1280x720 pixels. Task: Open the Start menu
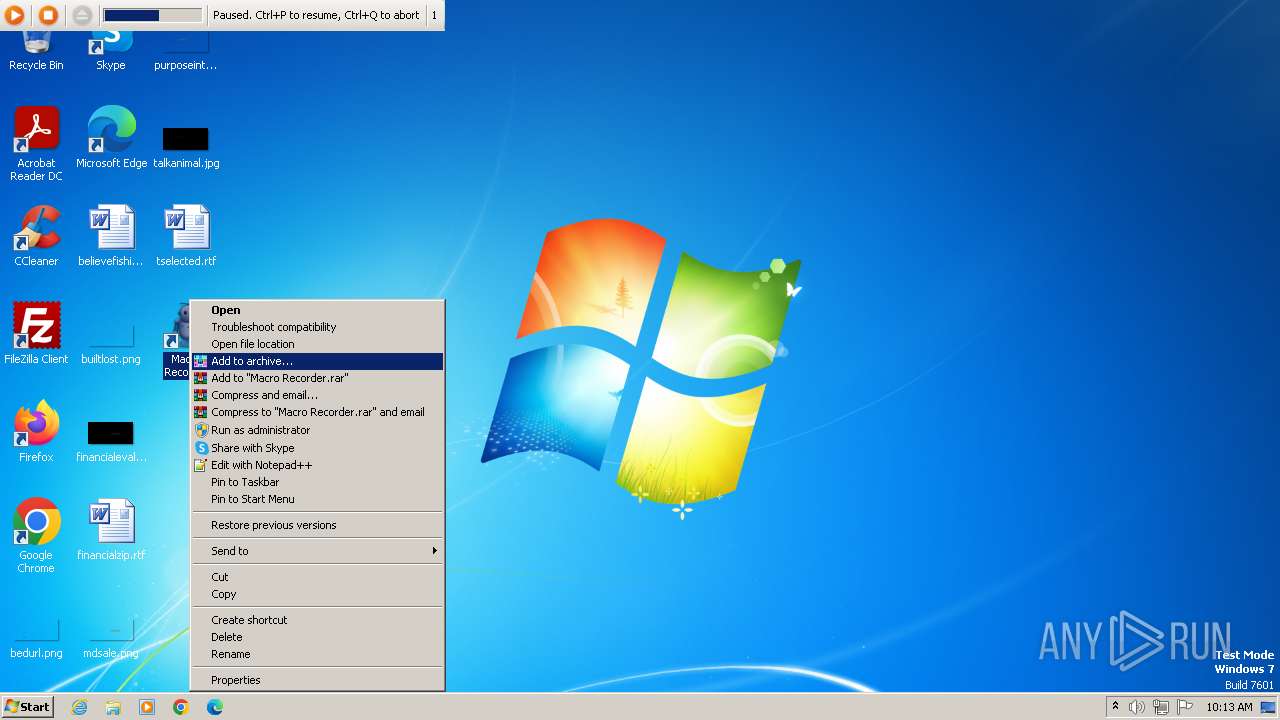(x=27, y=707)
